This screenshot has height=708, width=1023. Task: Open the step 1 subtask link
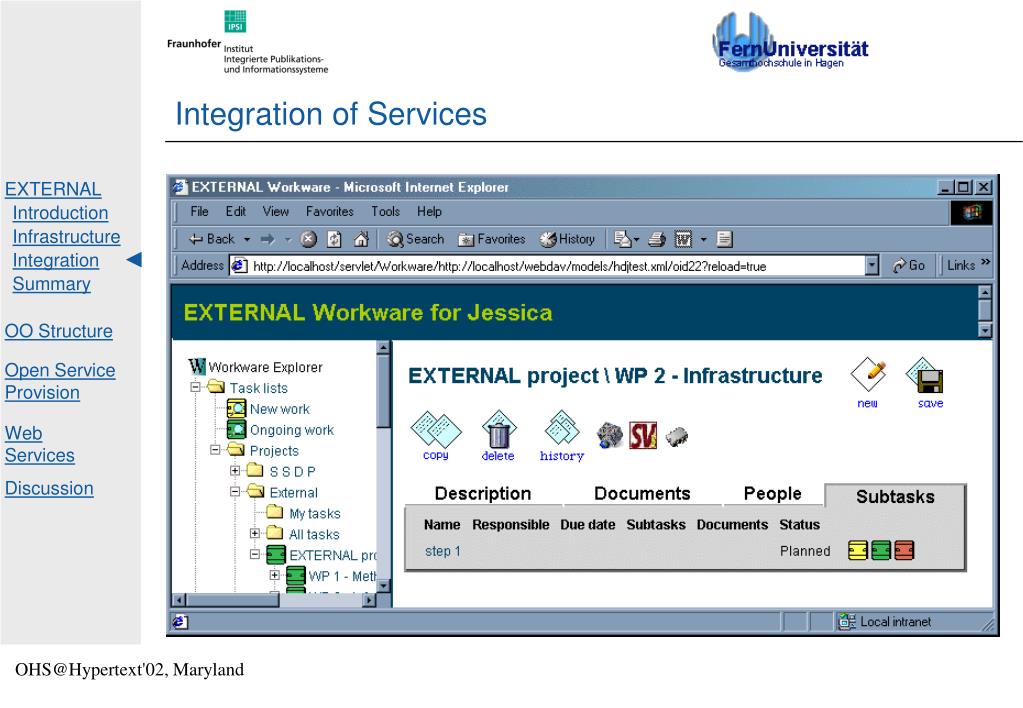[442, 551]
